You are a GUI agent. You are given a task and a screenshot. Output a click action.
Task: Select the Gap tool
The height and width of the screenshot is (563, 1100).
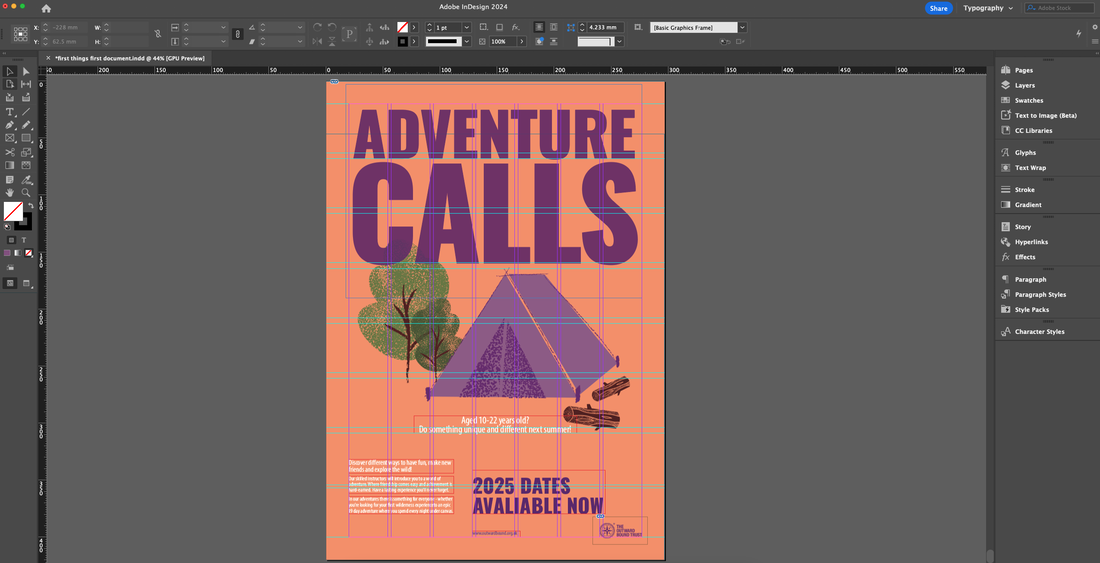26,84
